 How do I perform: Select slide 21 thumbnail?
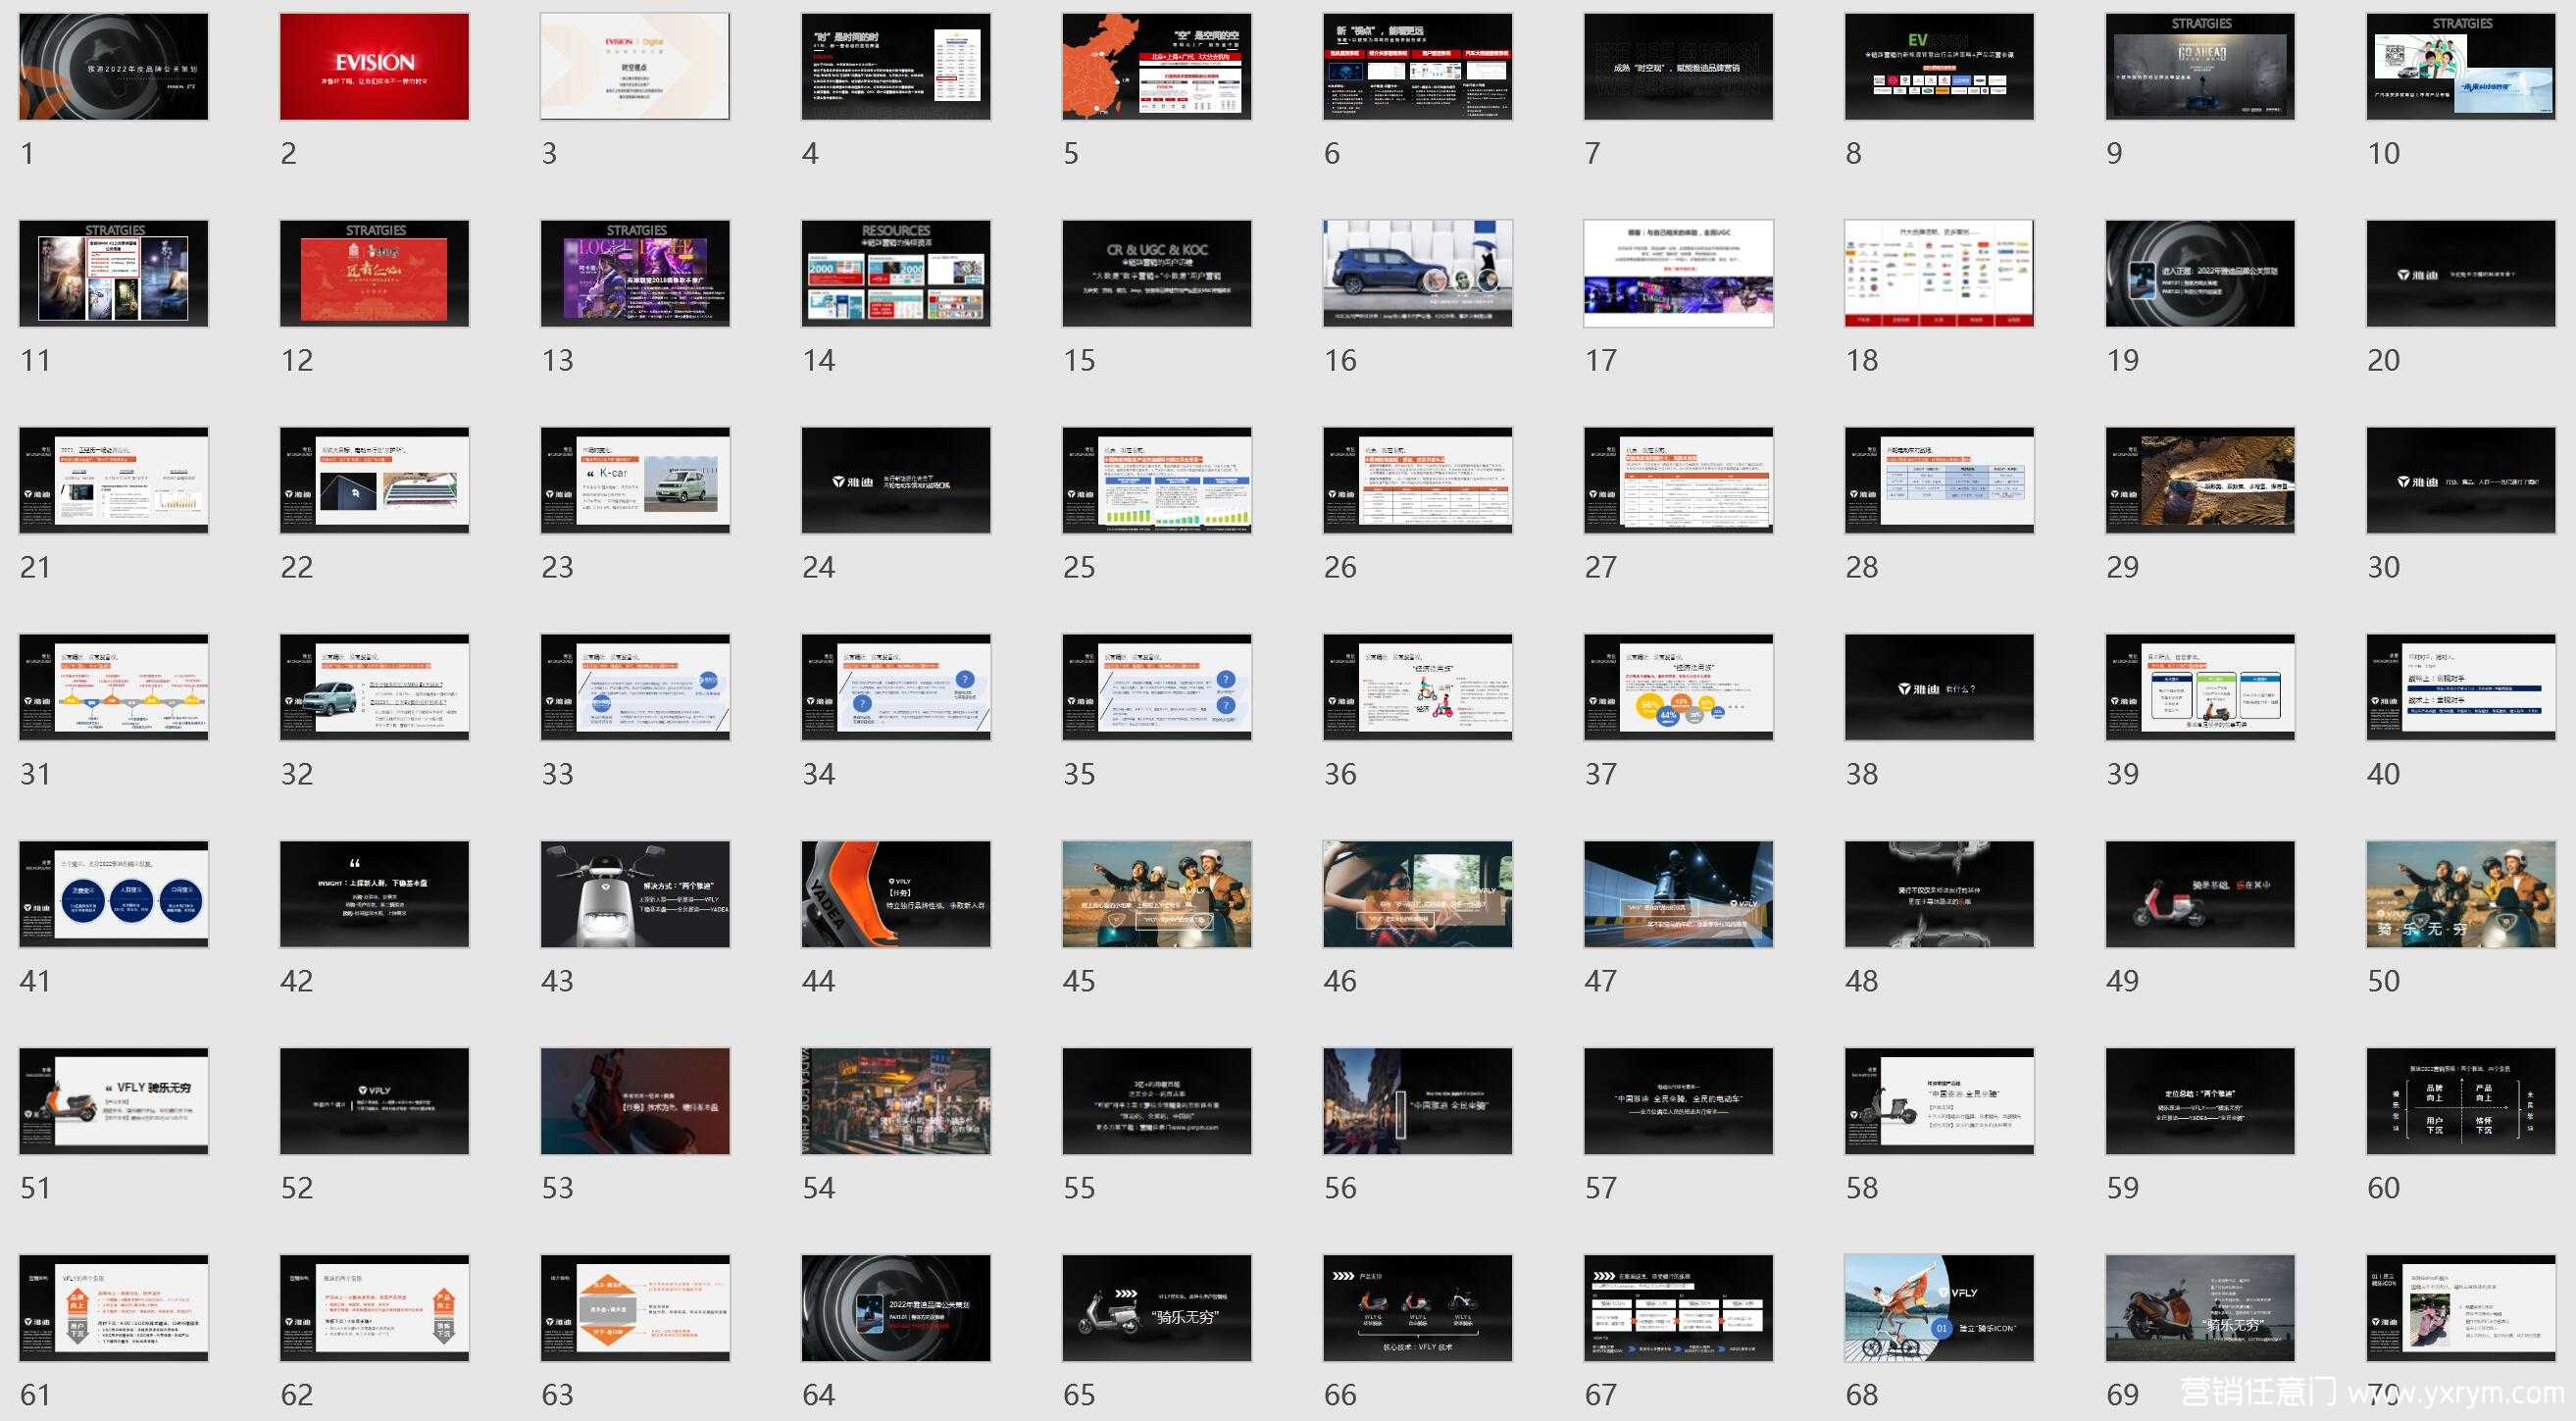coord(114,481)
